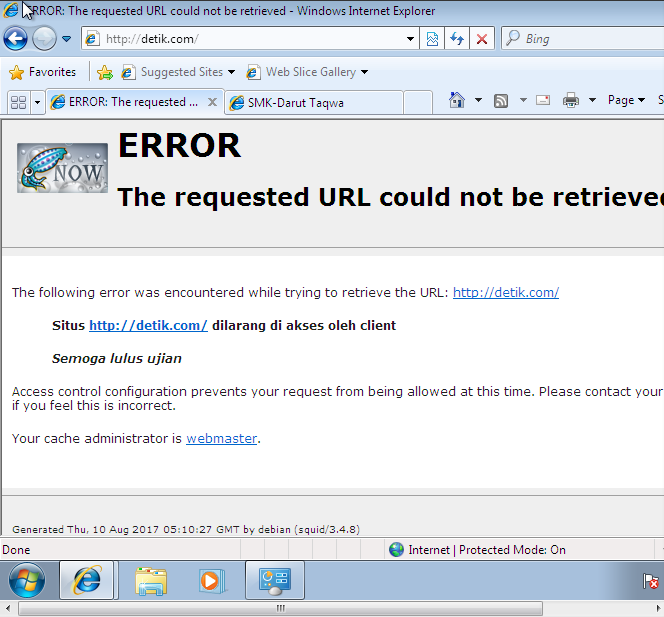Click the Bing search box

[583, 39]
